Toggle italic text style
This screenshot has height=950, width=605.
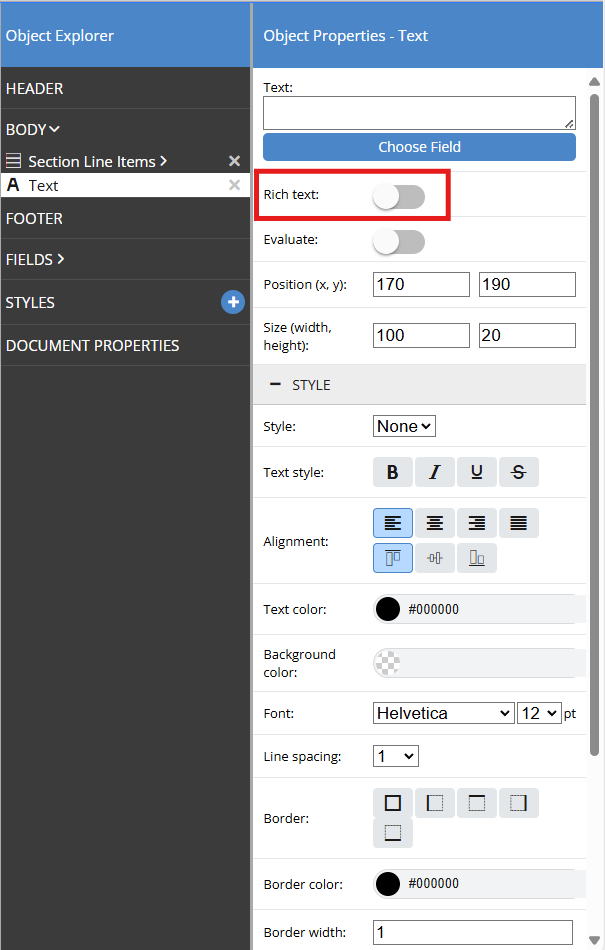435,472
